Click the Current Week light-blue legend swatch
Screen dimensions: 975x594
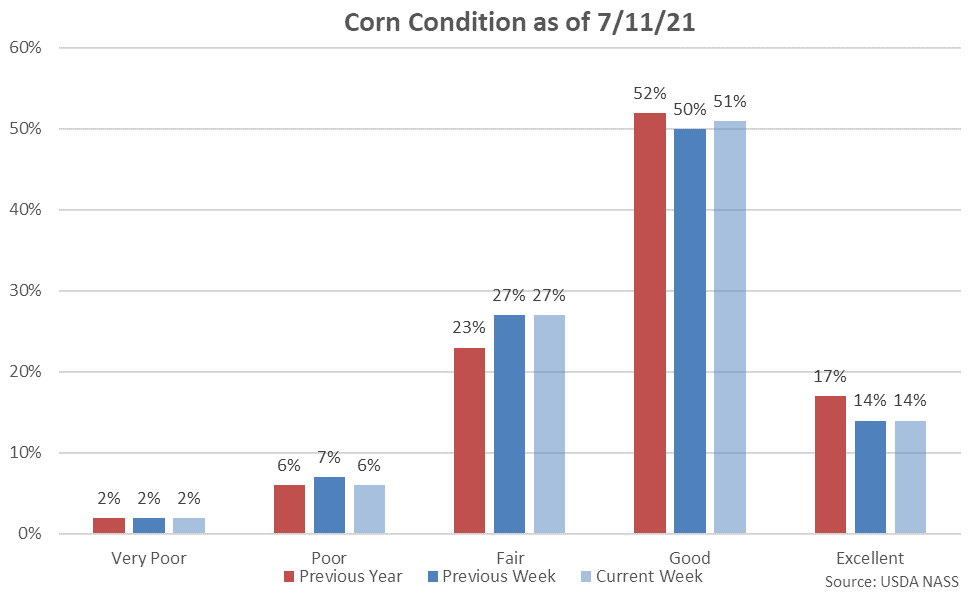click(586, 577)
